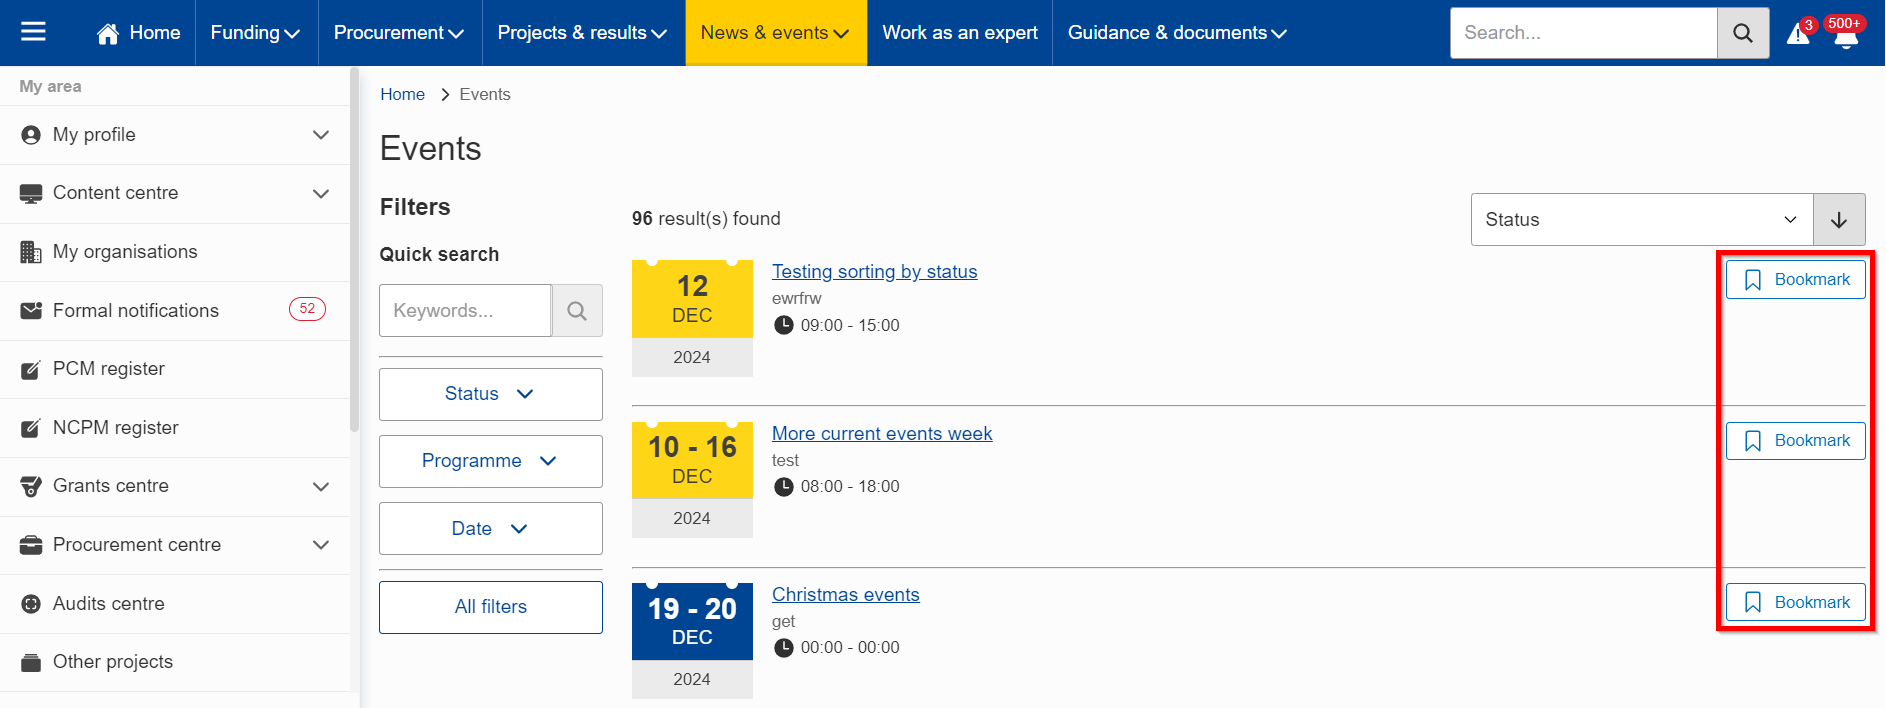Viewport: 1886px width, 708px height.
Task: Click the Home house icon
Action: click(x=108, y=33)
